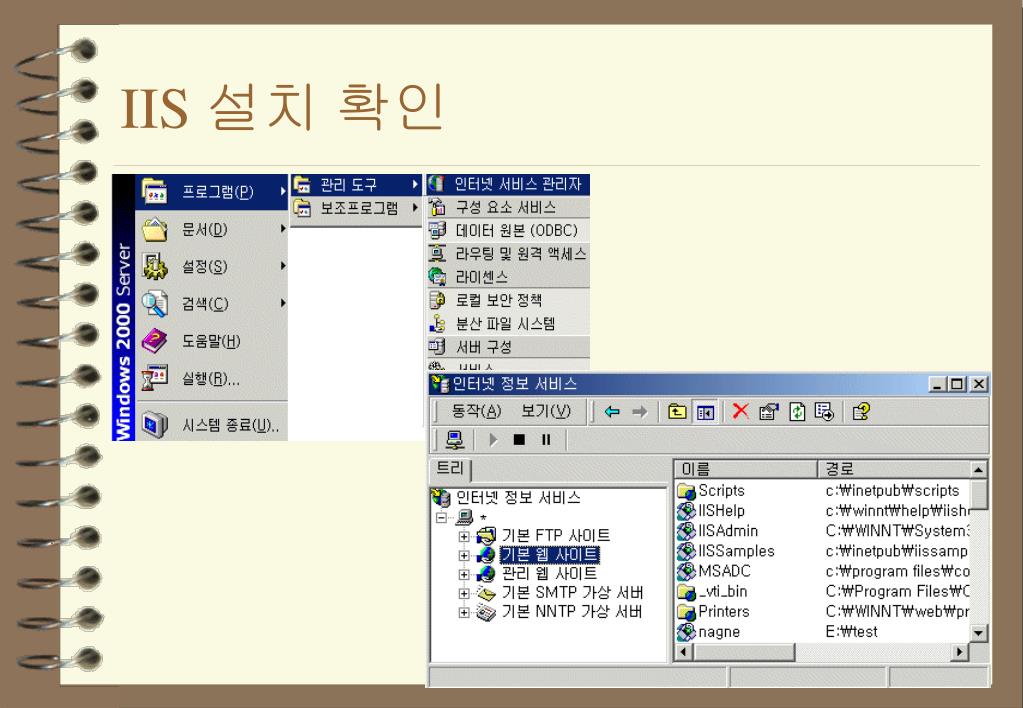1023x708 pixels.
Task: Open 프로그램(P) in Start menu
Action: tap(212, 192)
